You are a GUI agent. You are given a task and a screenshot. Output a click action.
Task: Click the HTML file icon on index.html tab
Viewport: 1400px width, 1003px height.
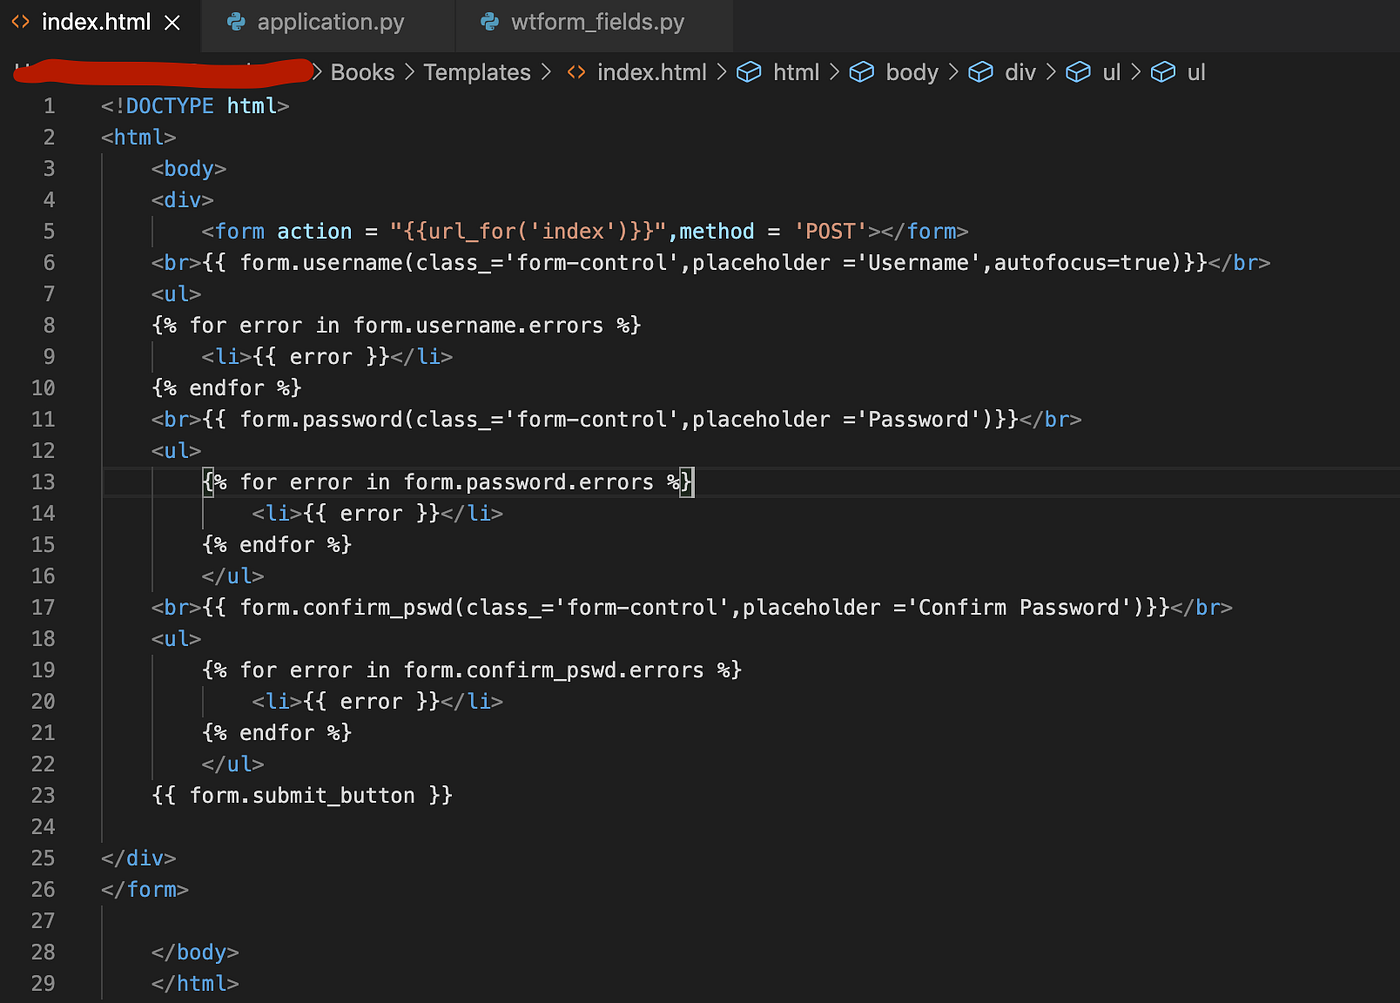click(x=20, y=21)
